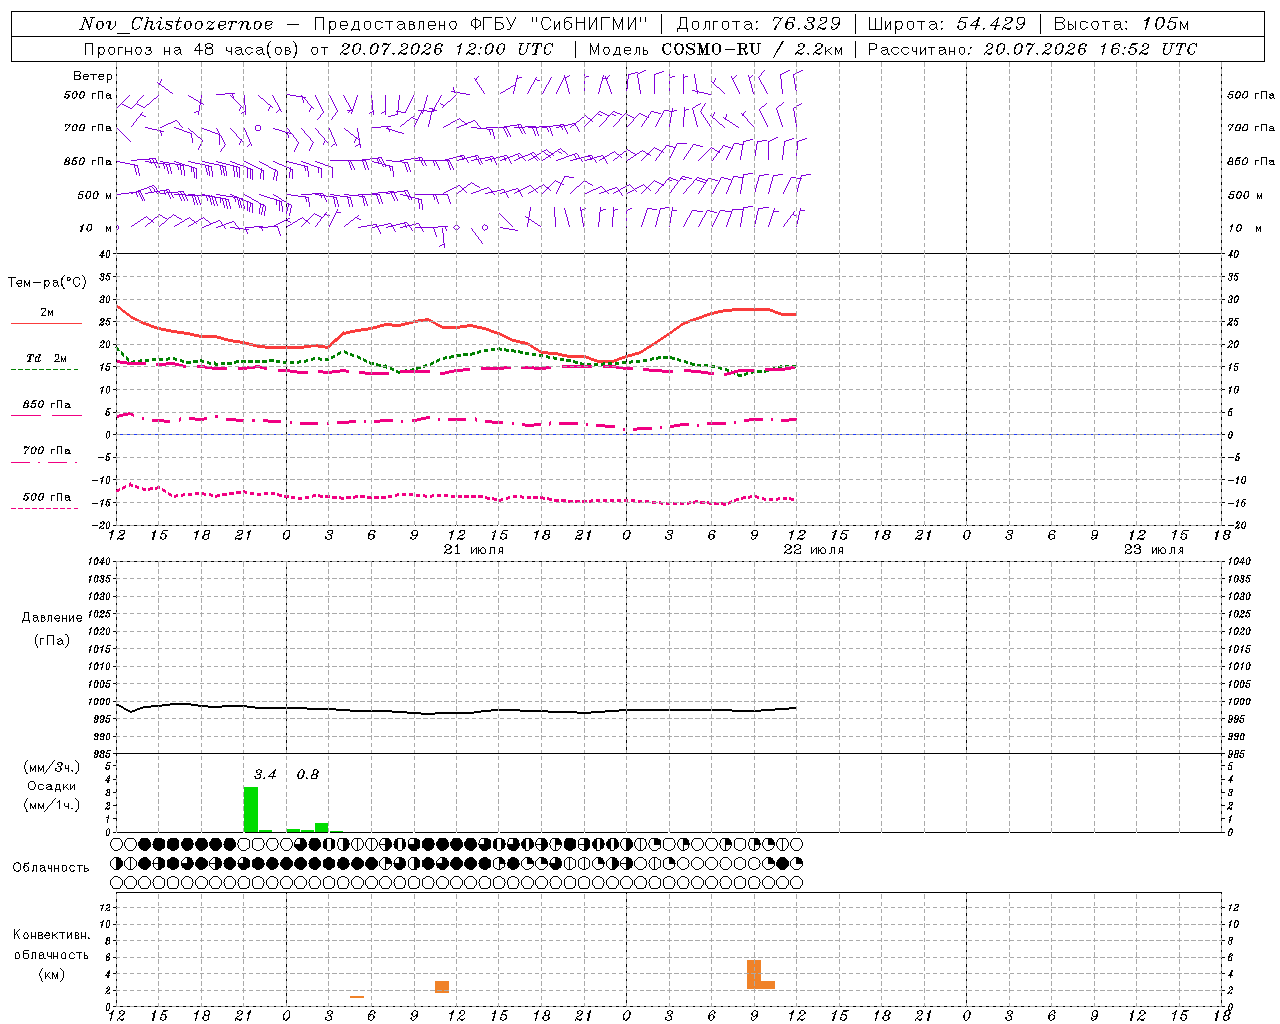Screen dimensions: 1280x1024
Task: Click the tallest orange convective cloud bar
Action: tap(754, 974)
